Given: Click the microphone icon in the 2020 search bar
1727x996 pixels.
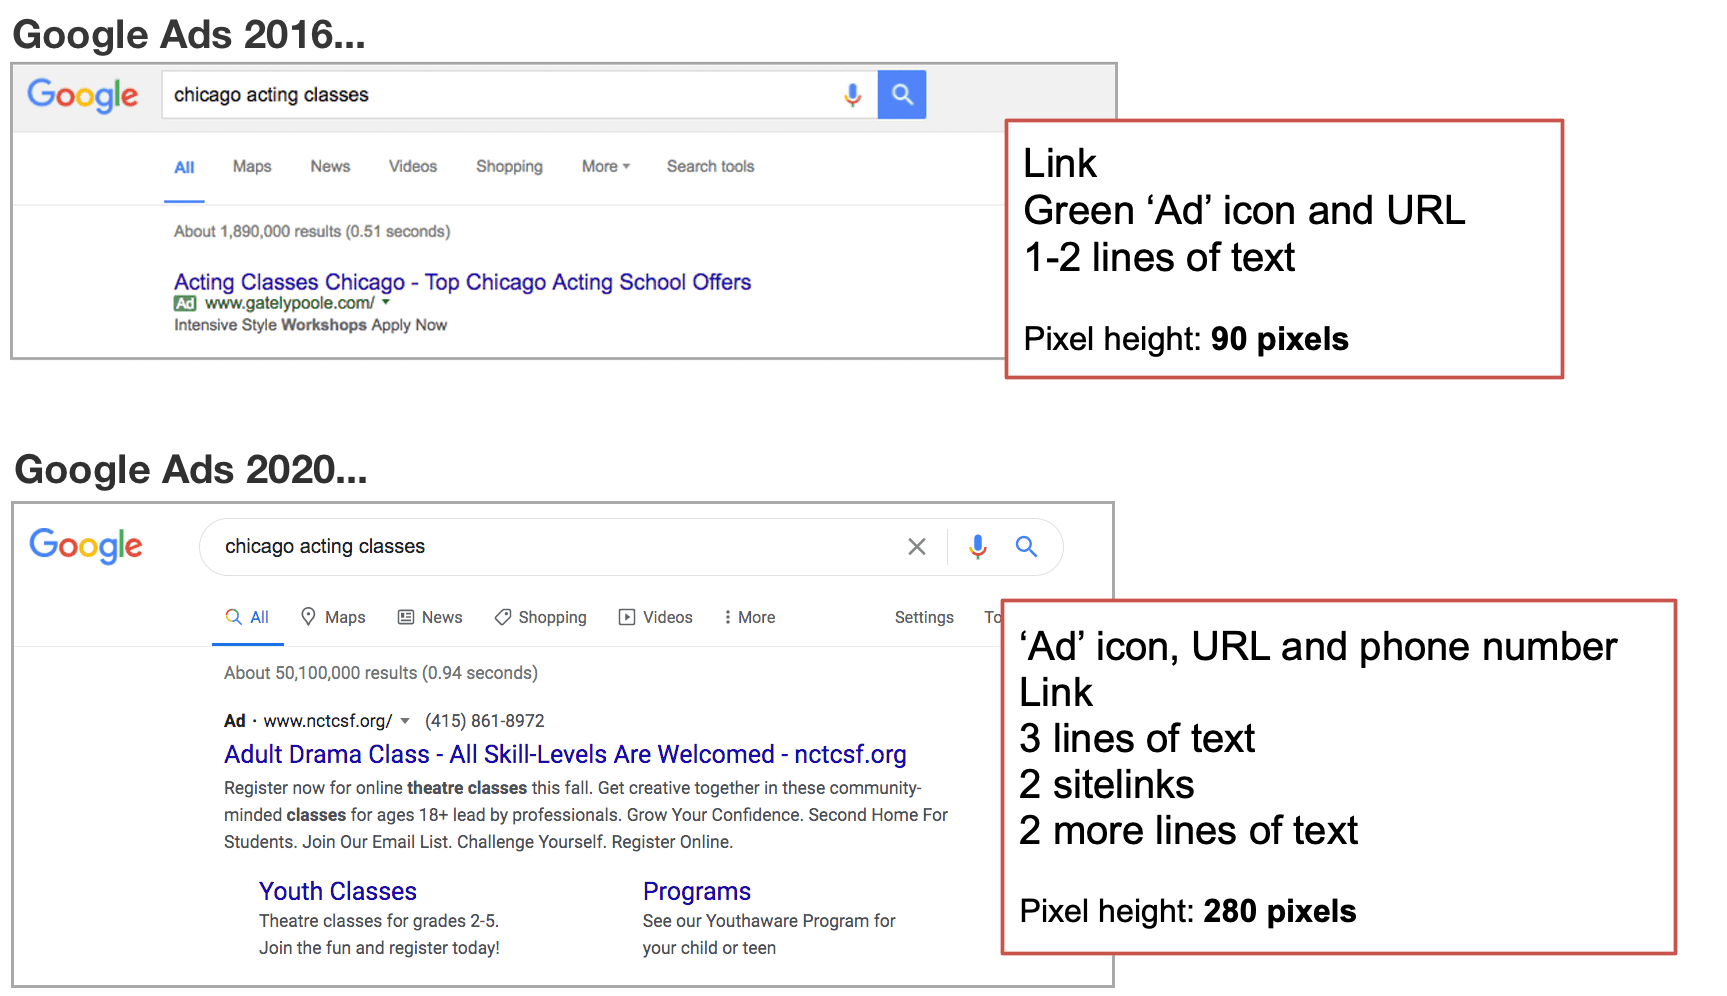Looking at the screenshot, I should 978,546.
